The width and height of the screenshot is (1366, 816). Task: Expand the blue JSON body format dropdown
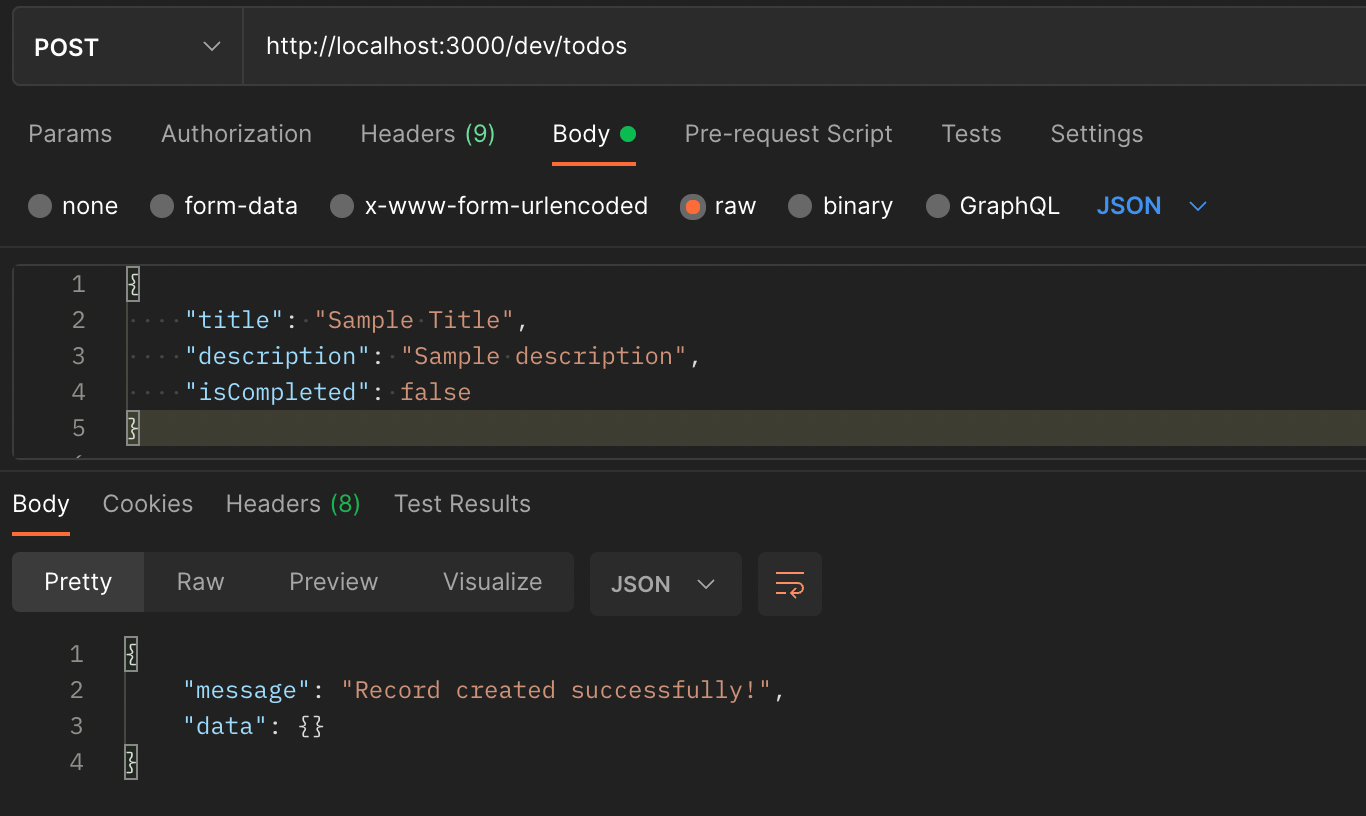tap(1152, 206)
